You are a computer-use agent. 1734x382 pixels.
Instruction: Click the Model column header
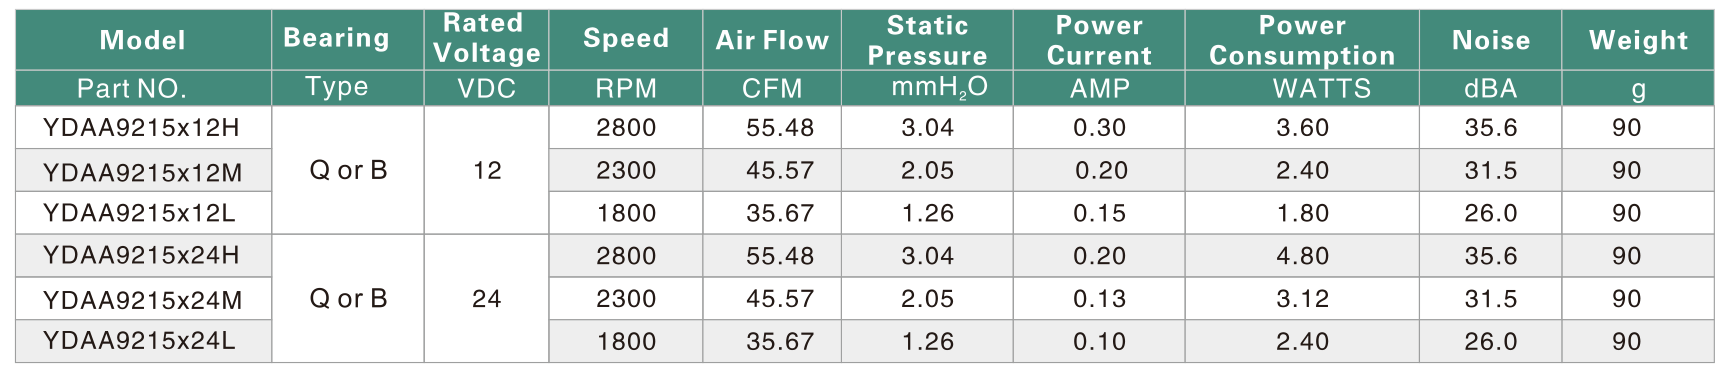click(143, 40)
